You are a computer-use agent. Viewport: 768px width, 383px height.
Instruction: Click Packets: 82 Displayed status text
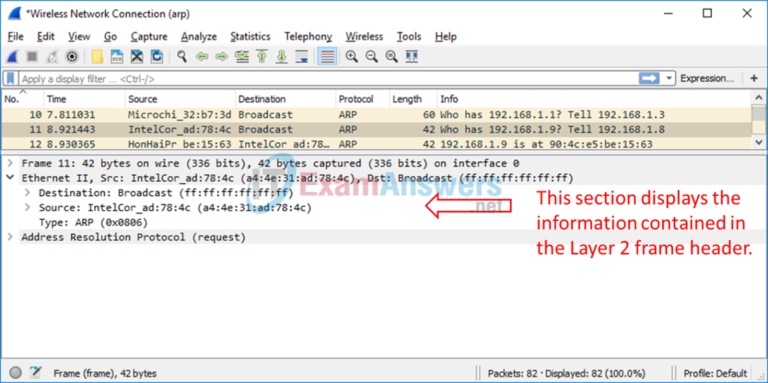[x=566, y=373]
